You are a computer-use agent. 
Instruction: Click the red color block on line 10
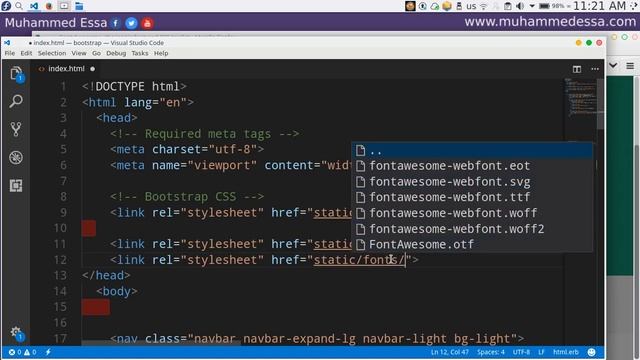pyautogui.click(x=89, y=228)
